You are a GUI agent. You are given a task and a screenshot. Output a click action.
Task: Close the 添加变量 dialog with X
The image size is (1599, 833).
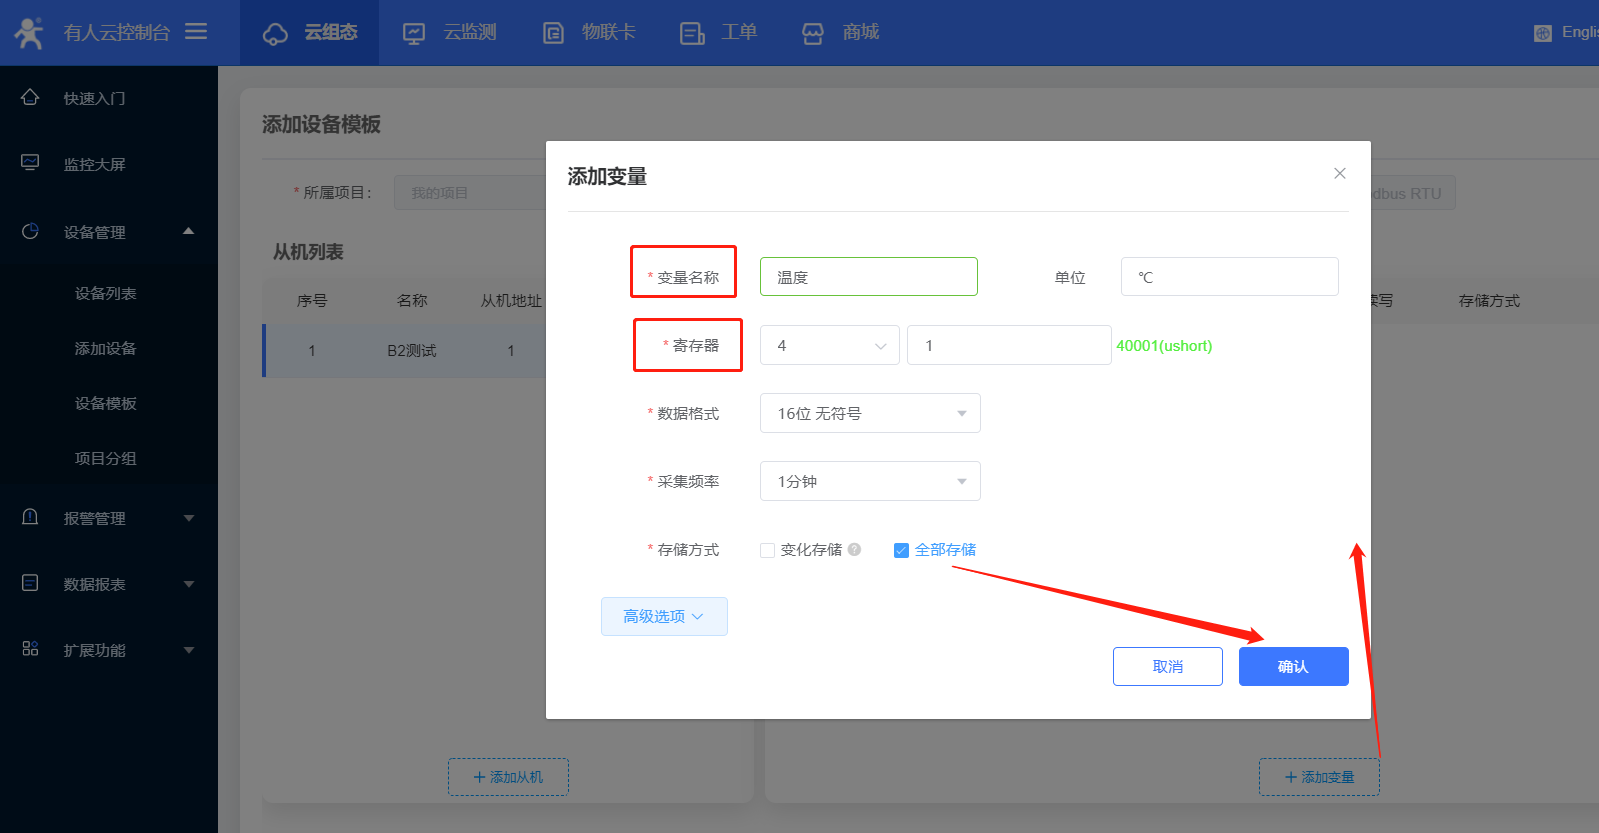click(1339, 174)
